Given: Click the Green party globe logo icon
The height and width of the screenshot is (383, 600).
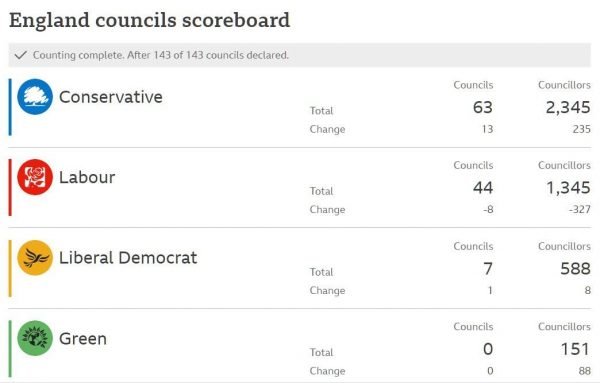Looking at the screenshot, I should coord(35,338).
